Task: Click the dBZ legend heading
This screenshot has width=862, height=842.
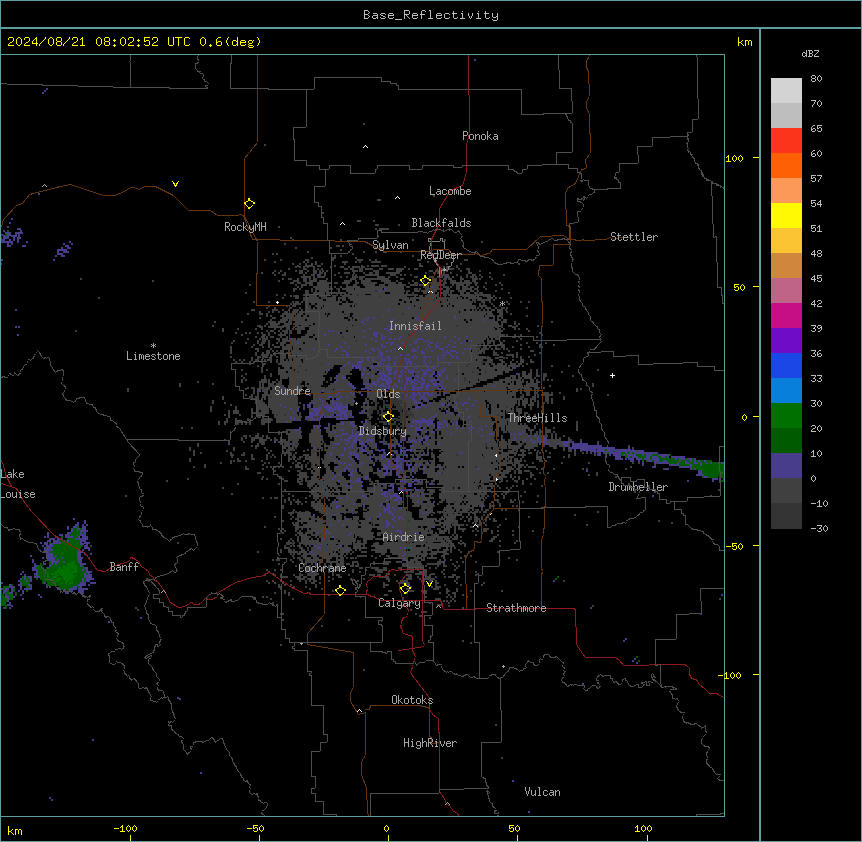Action: pos(810,54)
